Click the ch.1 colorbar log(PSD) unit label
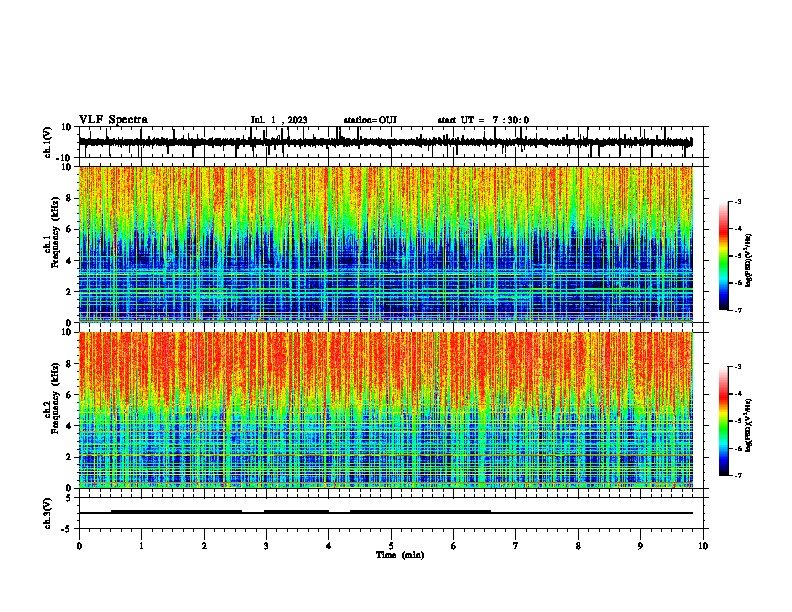The image size is (792, 612). click(748, 261)
